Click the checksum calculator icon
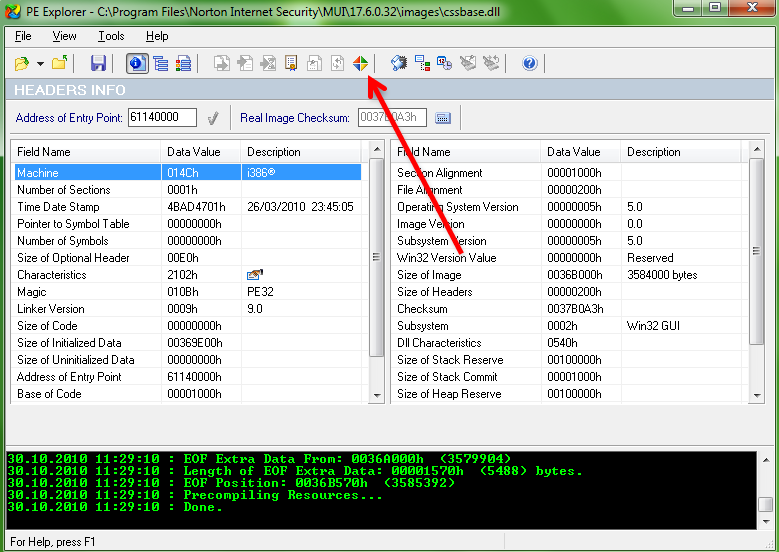The height and width of the screenshot is (552, 779). (x=443, y=118)
